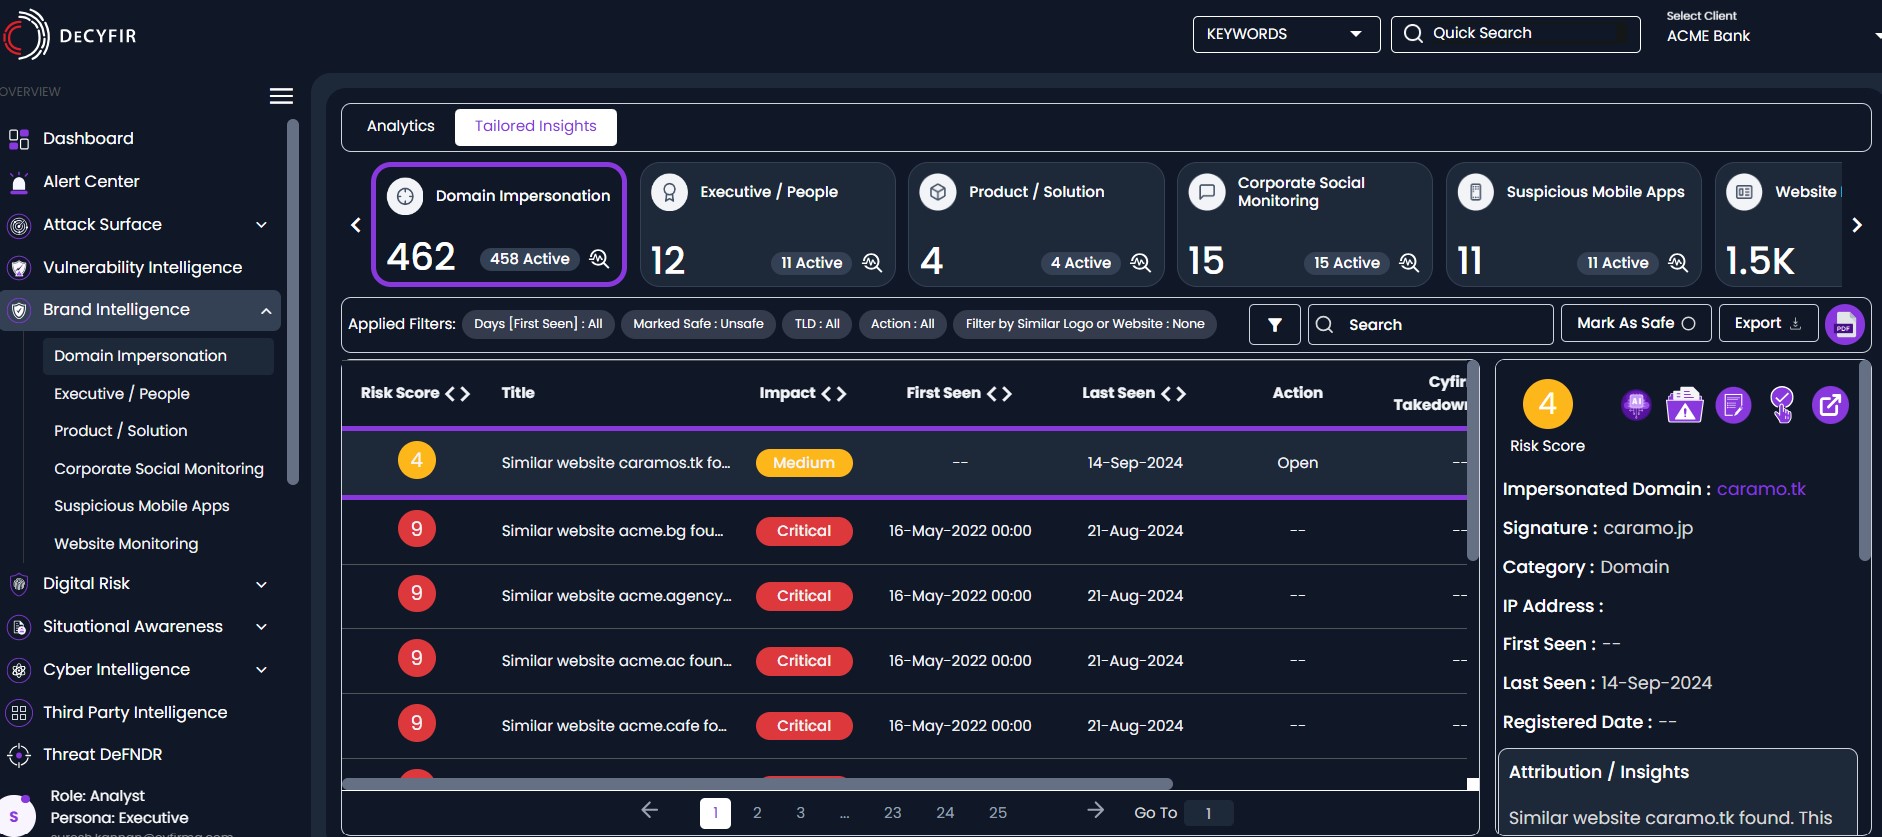Image resolution: width=1882 pixels, height=837 pixels.
Task: Click the magnifier icon on Executive / People card
Action: (872, 262)
